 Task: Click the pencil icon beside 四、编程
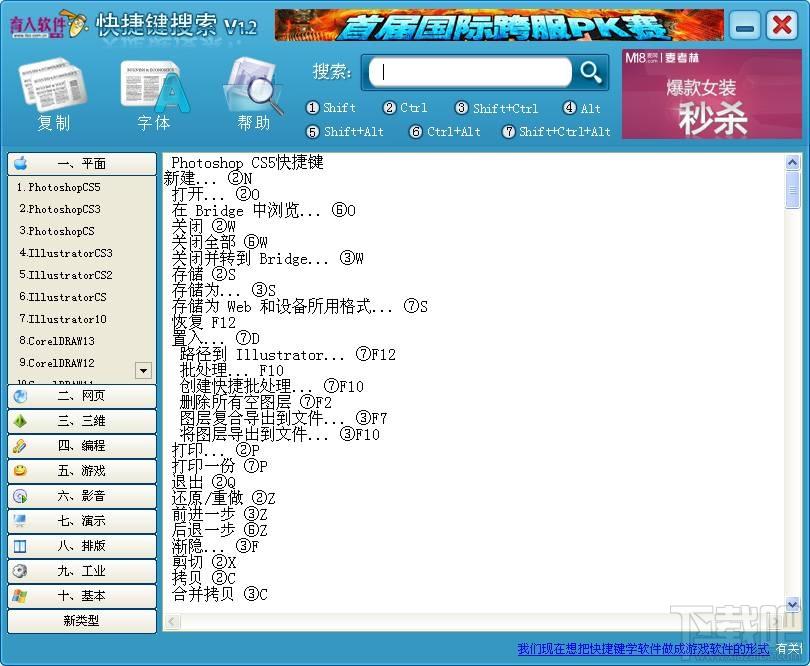point(20,446)
